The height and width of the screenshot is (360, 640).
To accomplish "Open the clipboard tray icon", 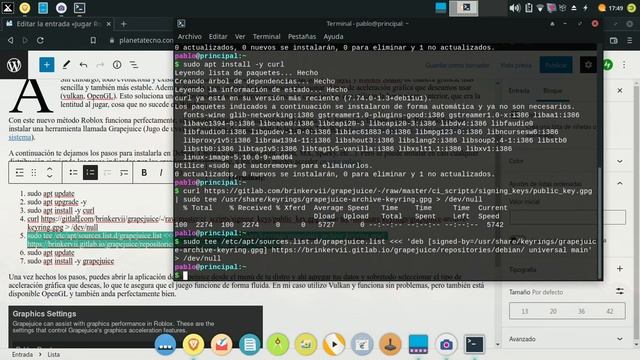I will pyautogui.click(x=529, y=8).
